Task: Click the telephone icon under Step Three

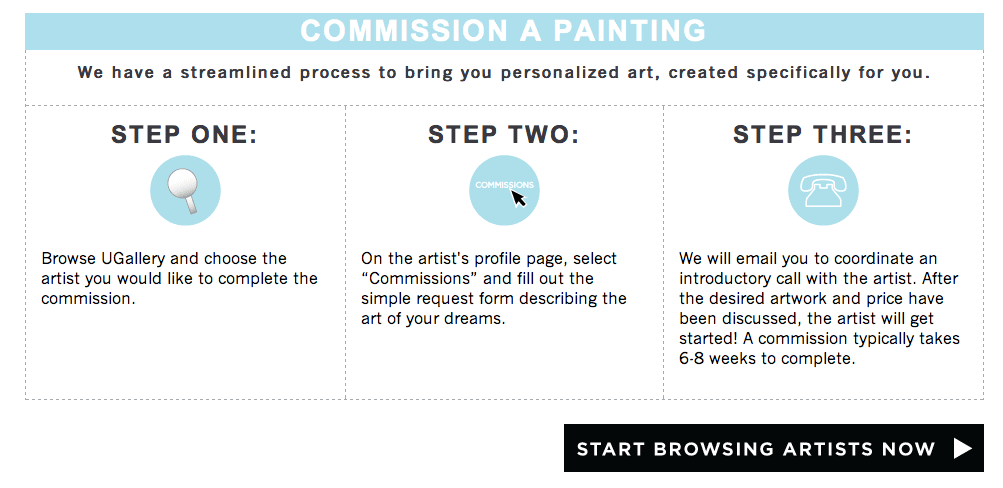Action: [x=823, y=191]
